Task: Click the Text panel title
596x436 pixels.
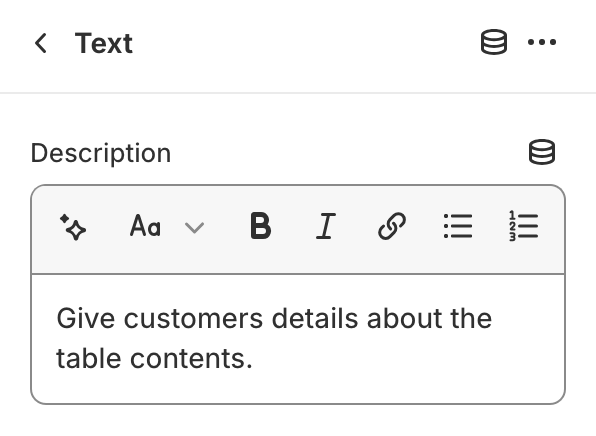Action: coord(104,43)
